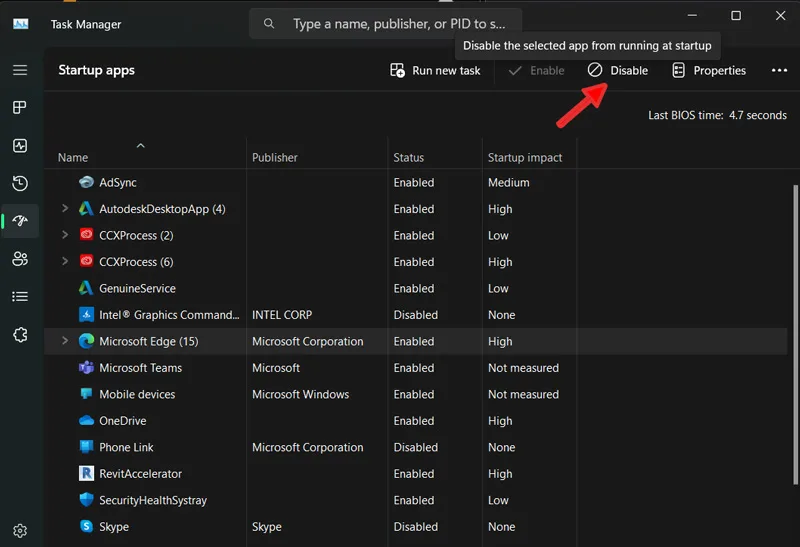The height and width of the screenshot is (547, 800).
Task: Open the three-dot more options menu
Action: (x=779, y=70)
